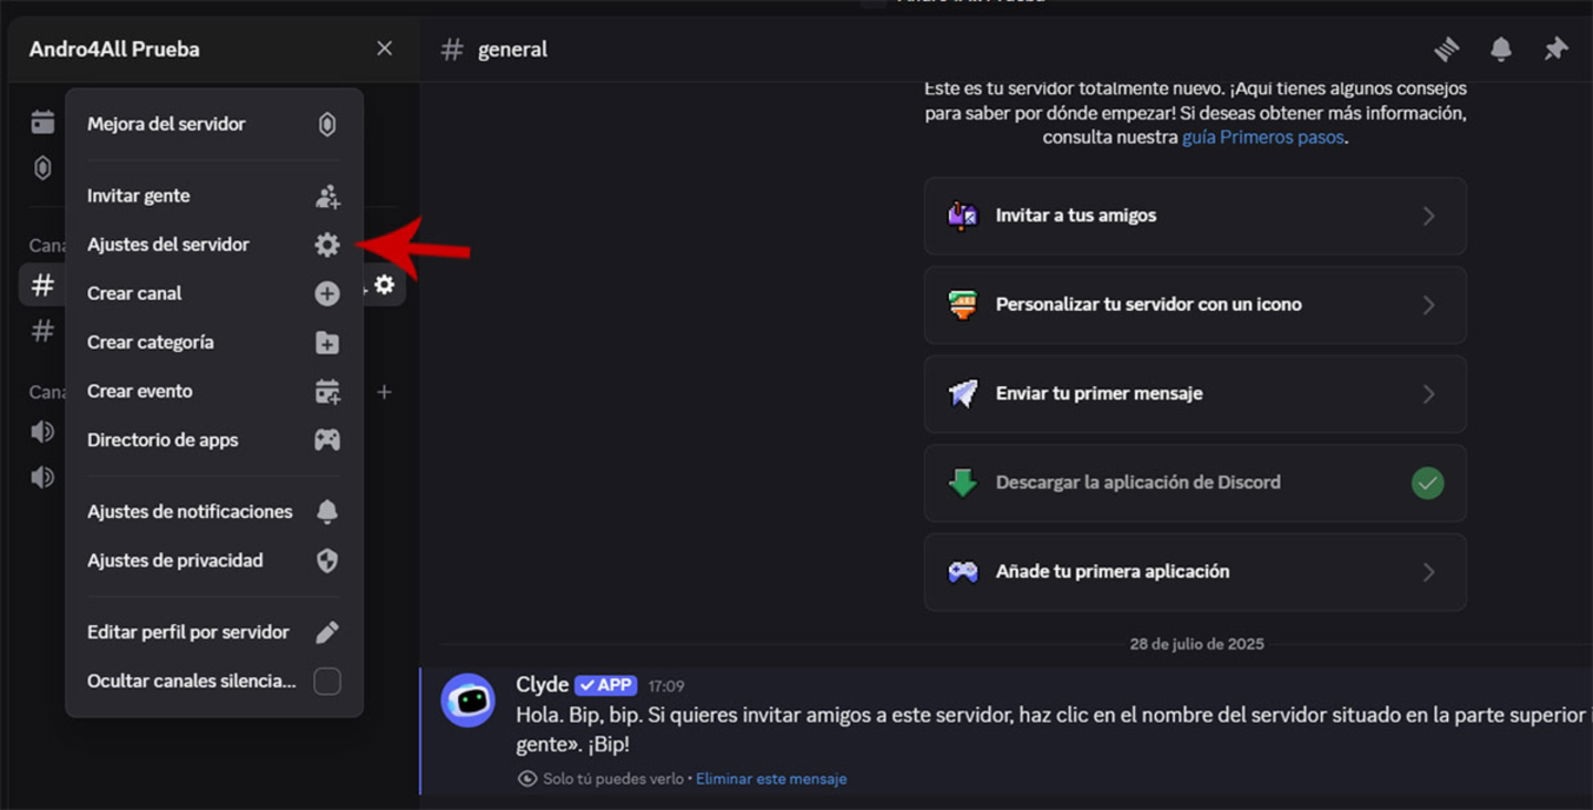This screenshot has width=1593, height=810.
Task: Click the paper plane icon on the first message card
Action: pos(962,393)
